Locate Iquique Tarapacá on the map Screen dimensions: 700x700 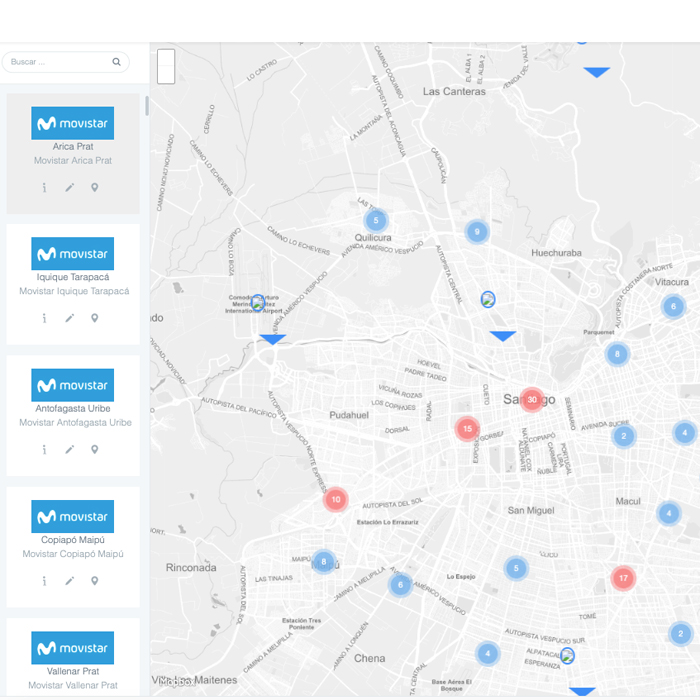(x=95, y=318)
